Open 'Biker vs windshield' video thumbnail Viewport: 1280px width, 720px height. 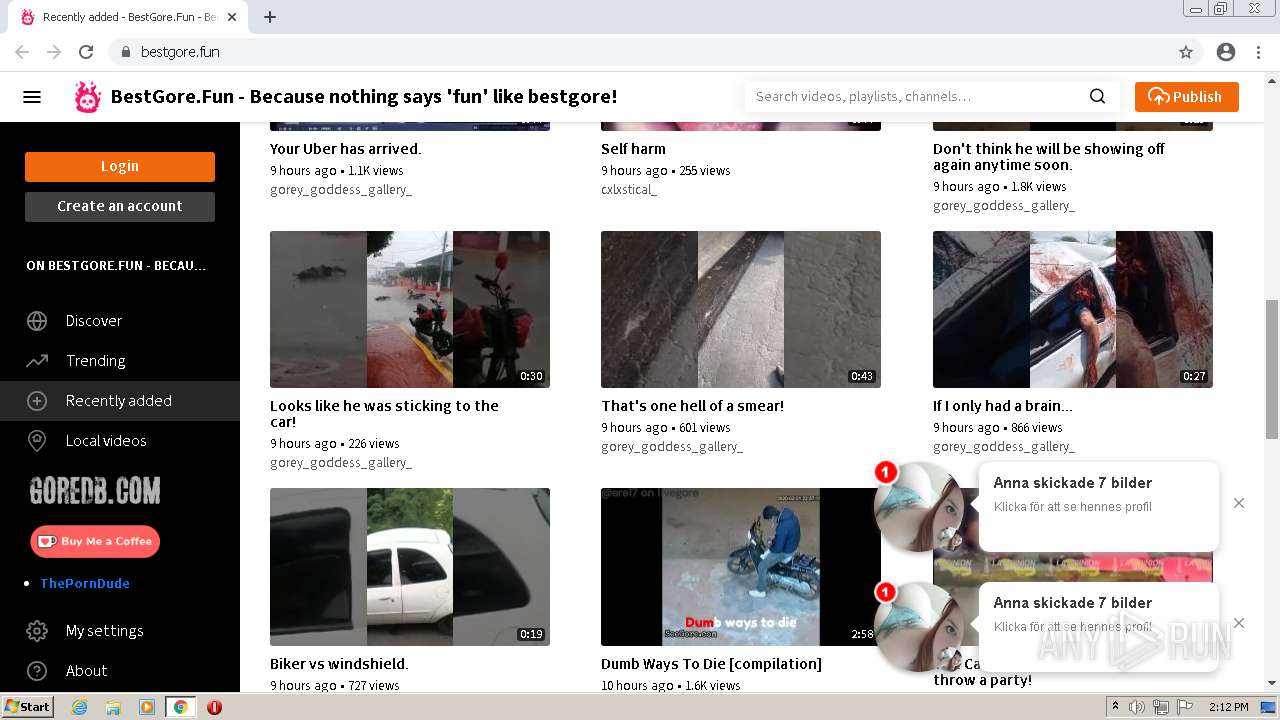point(410,567)
